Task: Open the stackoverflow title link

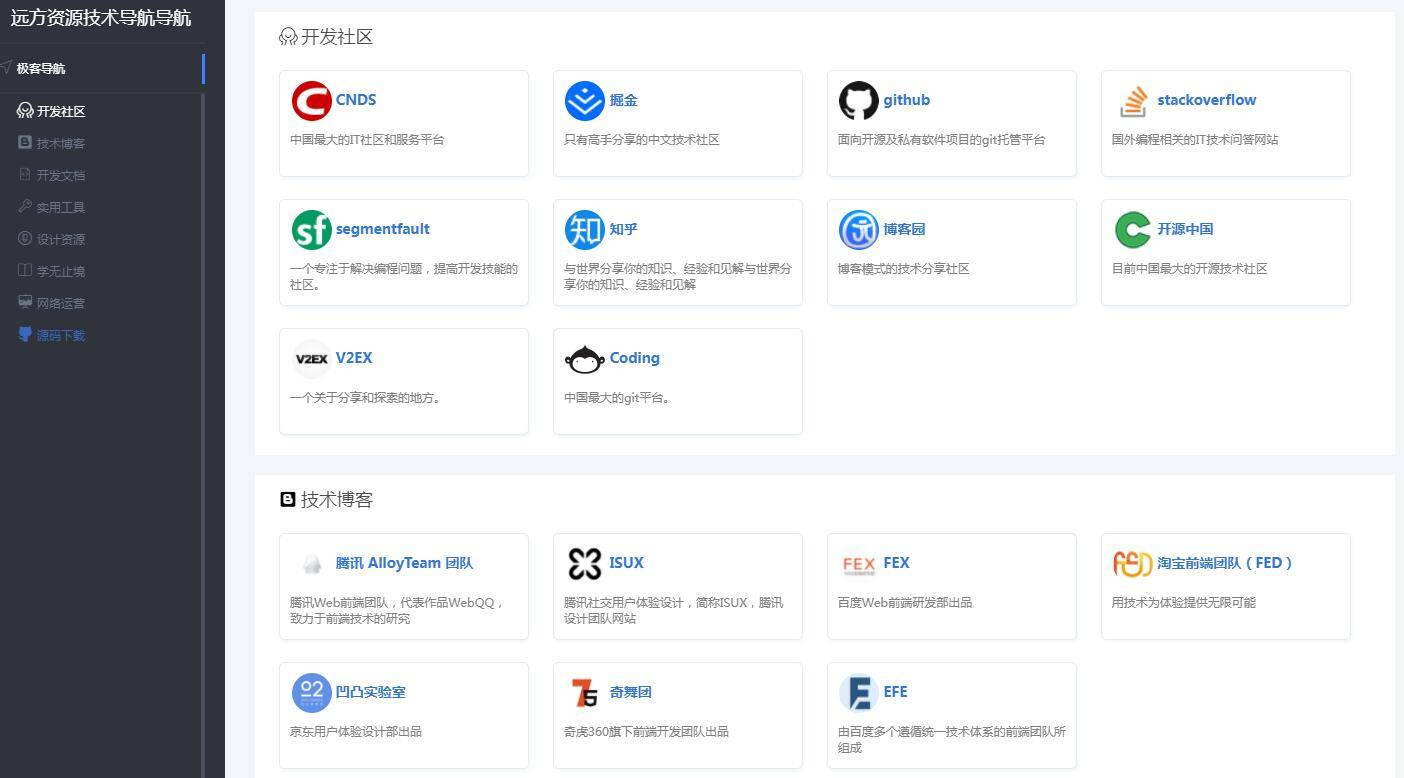Action: pyautogui.click(x=1207, y=100)
